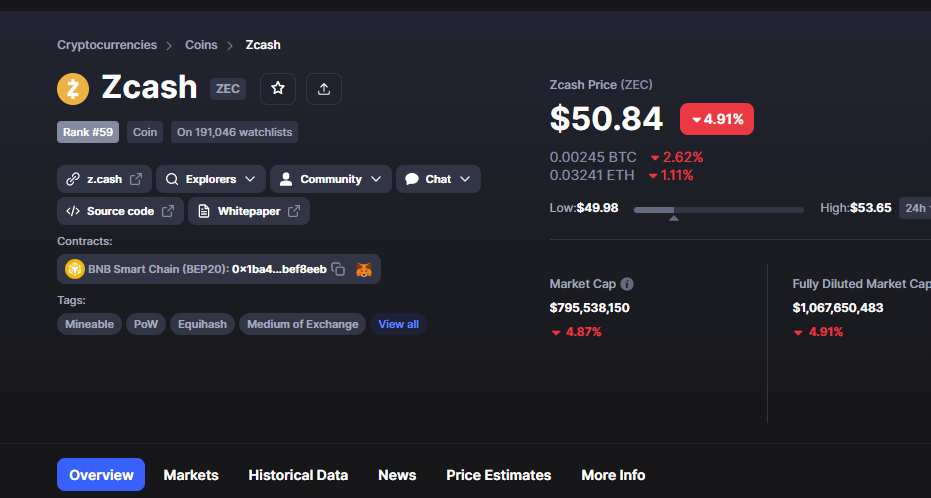Click the On 191,046 watchlists badge
The width and height of the screenshot is (931, 498).
point(235,132)
